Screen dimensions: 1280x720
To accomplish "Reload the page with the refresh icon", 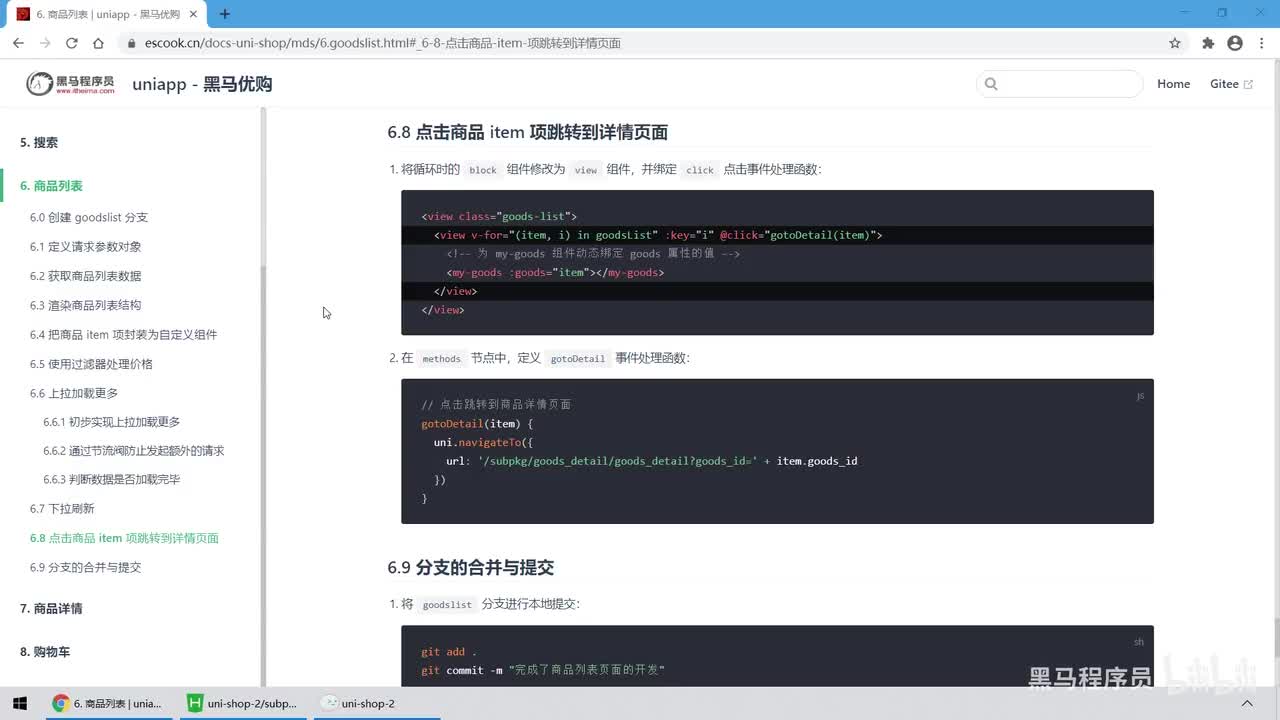I will [72, 43].
